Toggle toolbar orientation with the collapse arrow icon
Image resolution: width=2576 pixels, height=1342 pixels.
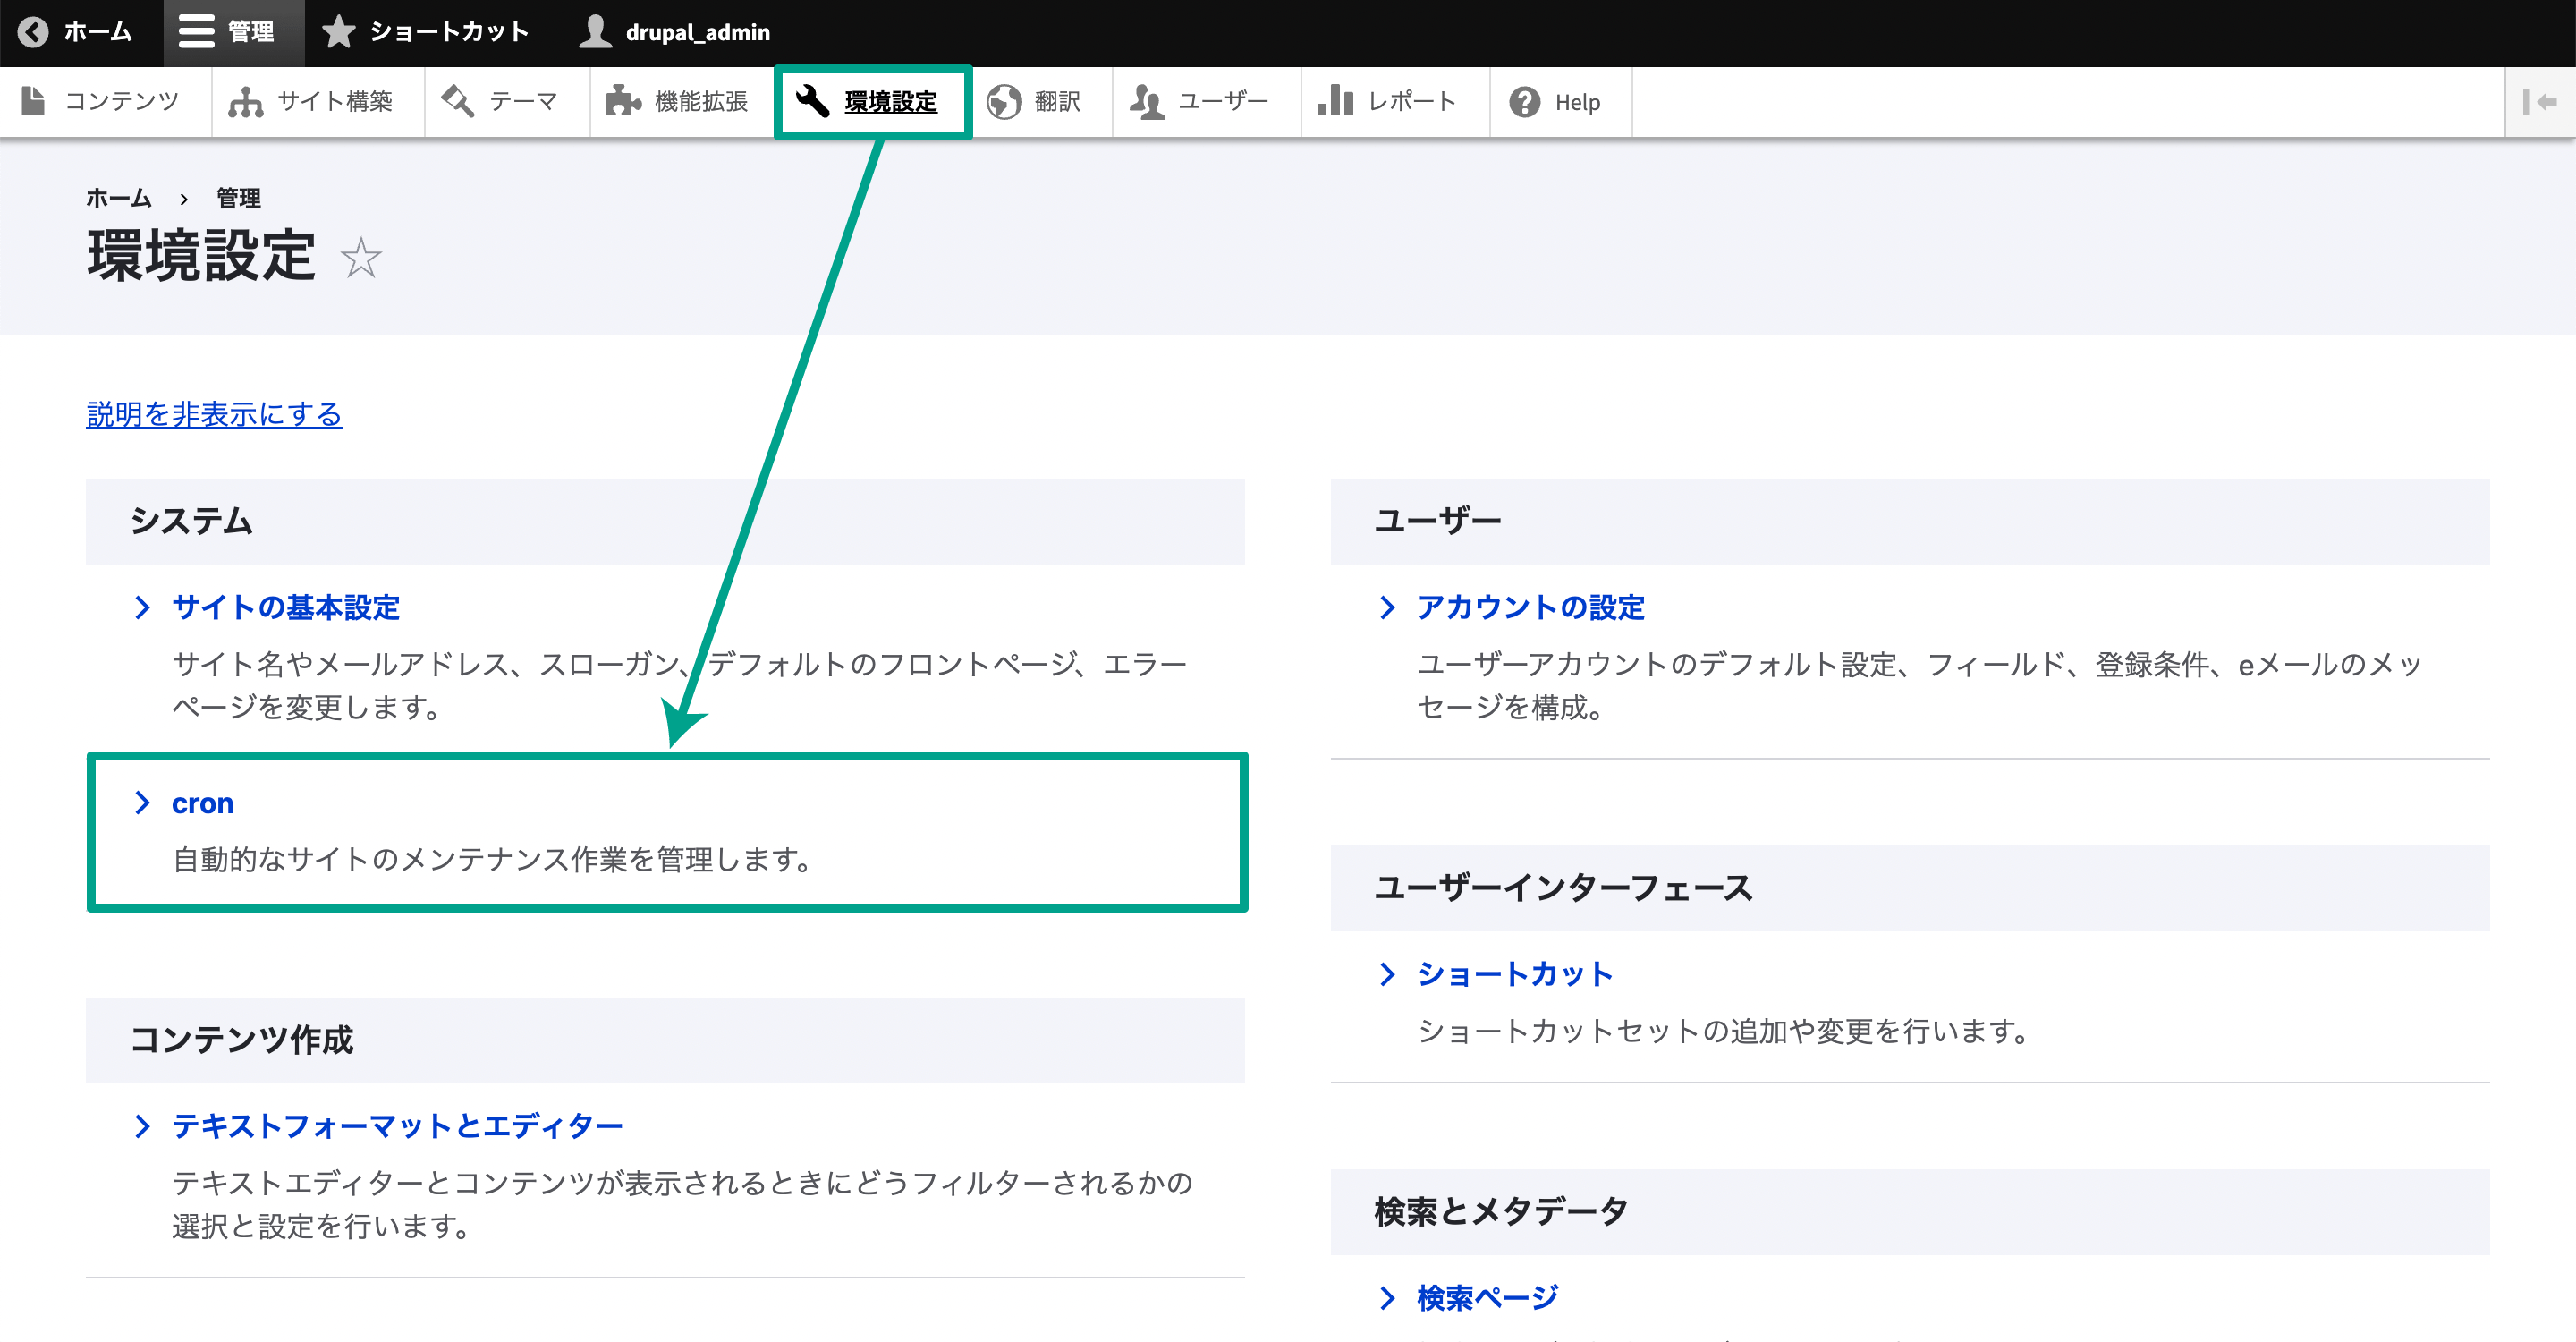click(x=2540, y=101)
